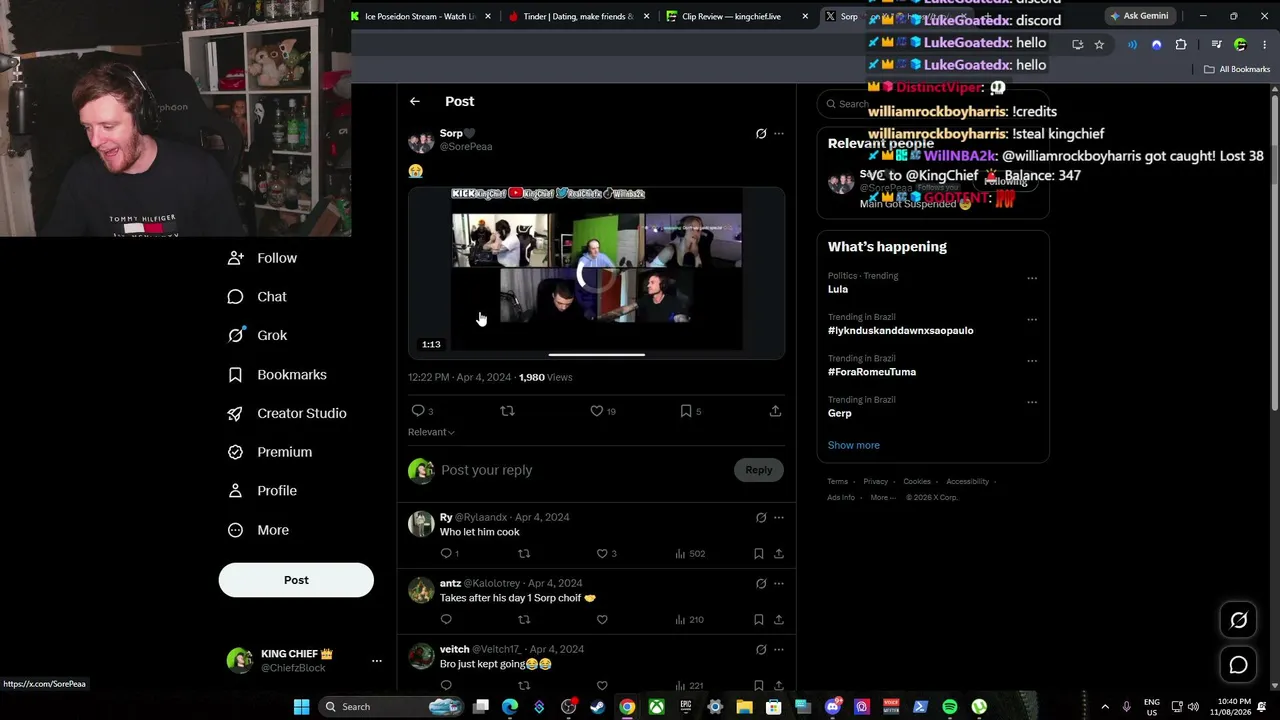Like Sorp's post with 19 likes

click(x=596, y=411)
